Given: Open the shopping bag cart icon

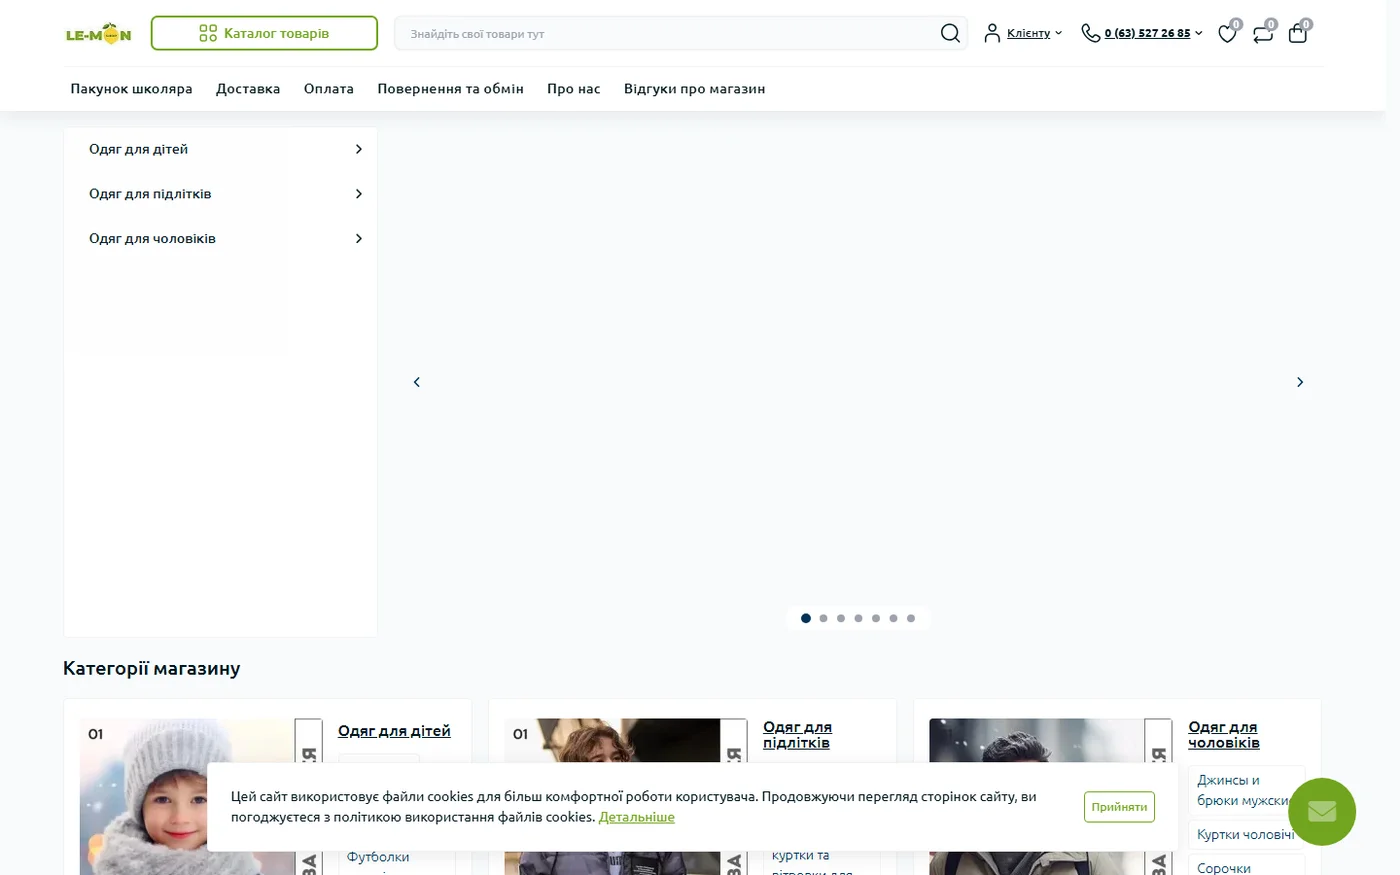Looking at the screenshot, I should [1298, 33].
